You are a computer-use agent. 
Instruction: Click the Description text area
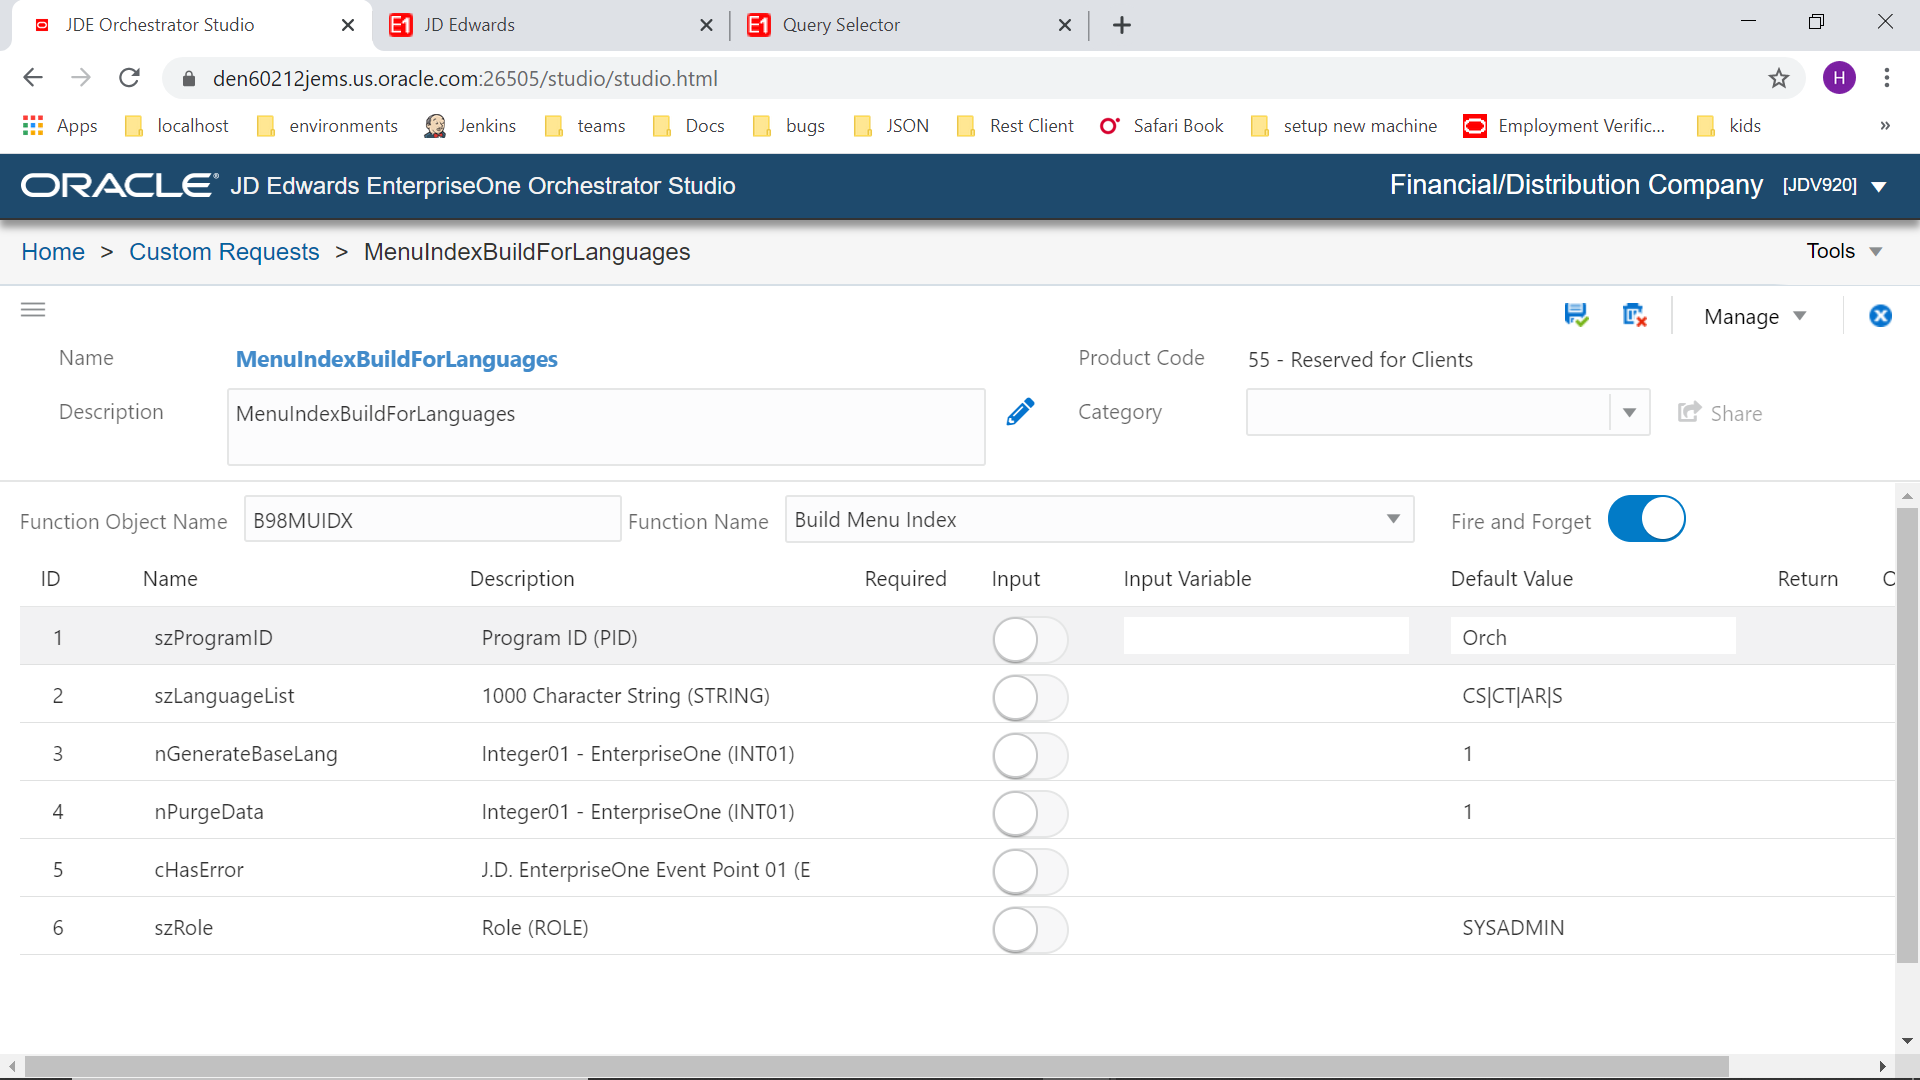tap(606, 427)
